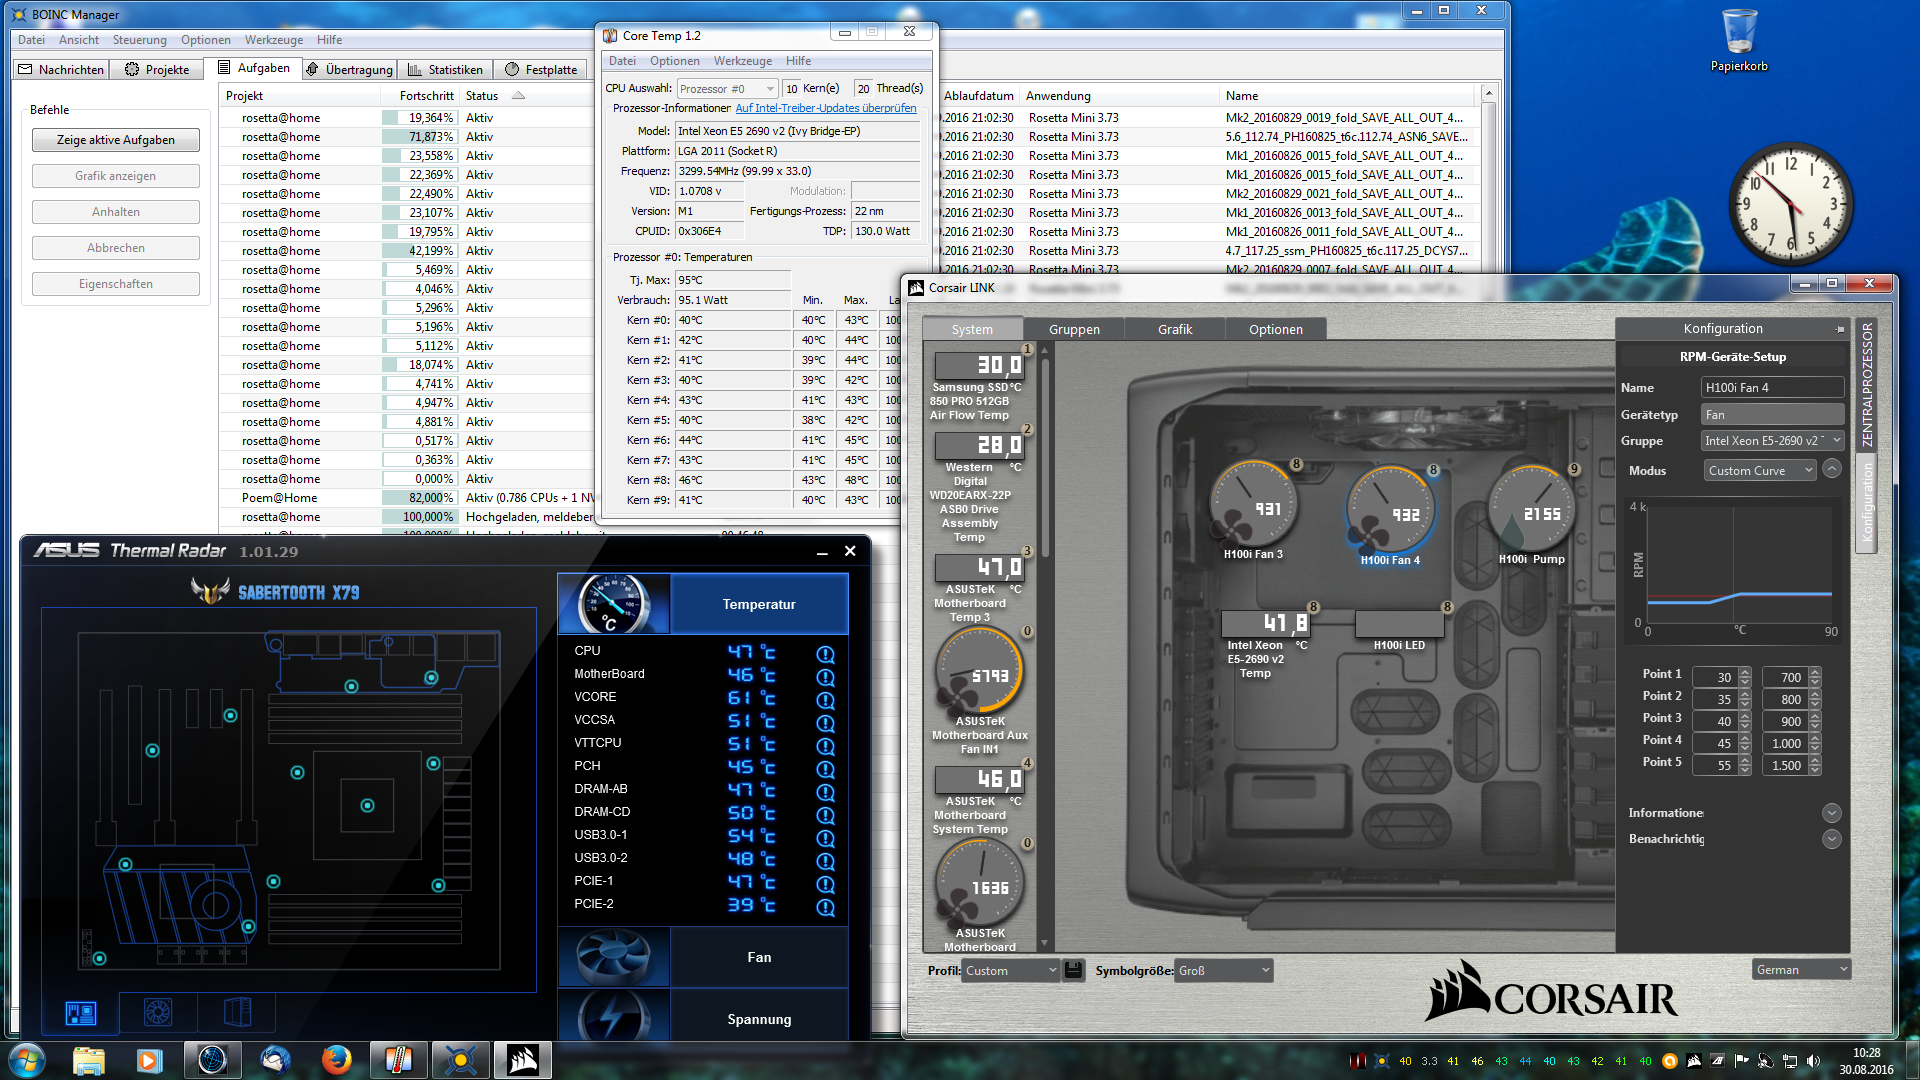Click the info icon beside PCIE-2 temperature
This screenshot has height=1080, width=1920.
click(x=825, y=907)
